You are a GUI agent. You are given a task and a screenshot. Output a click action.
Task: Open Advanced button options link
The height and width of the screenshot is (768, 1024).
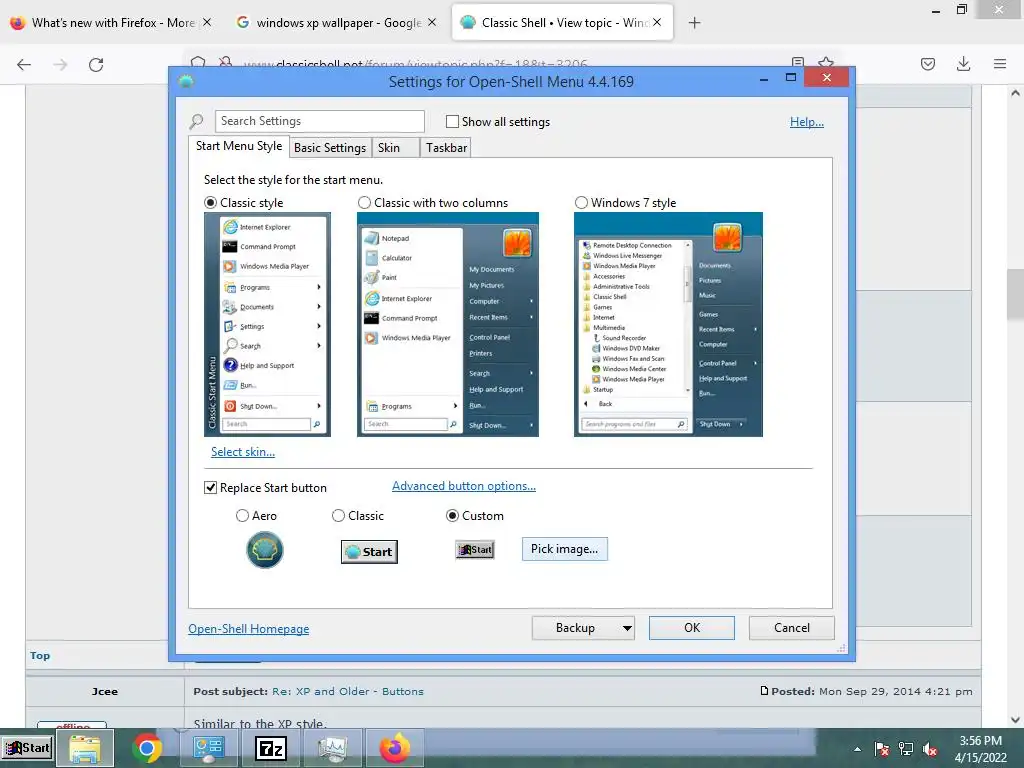coord(464,486)
